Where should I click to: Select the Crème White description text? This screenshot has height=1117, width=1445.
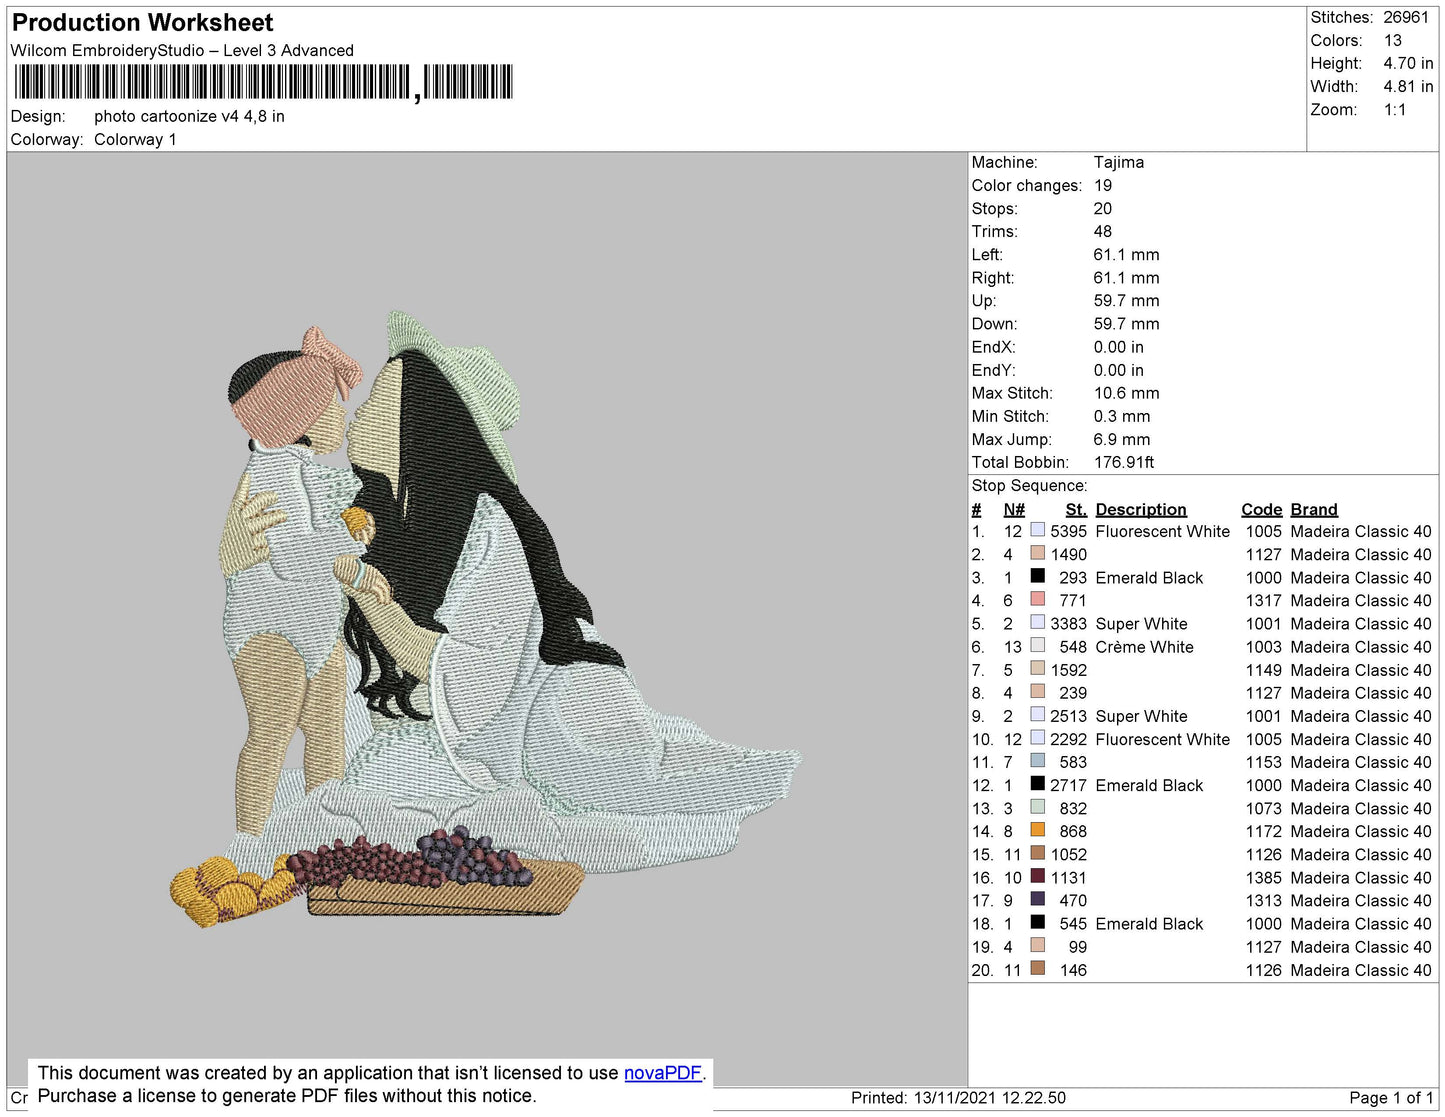coord(1145,647)
